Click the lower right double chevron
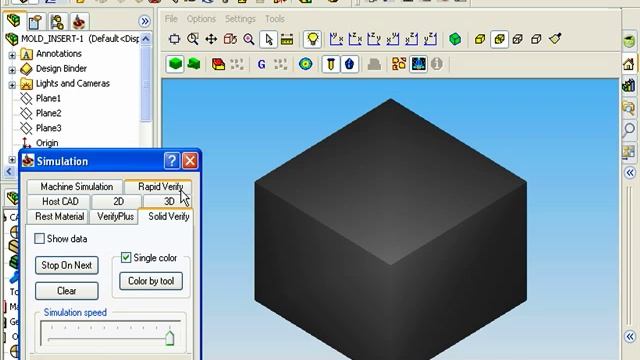The width and height of the screenshot is (640, 360). pyautogui.click(x=630, y=337)
